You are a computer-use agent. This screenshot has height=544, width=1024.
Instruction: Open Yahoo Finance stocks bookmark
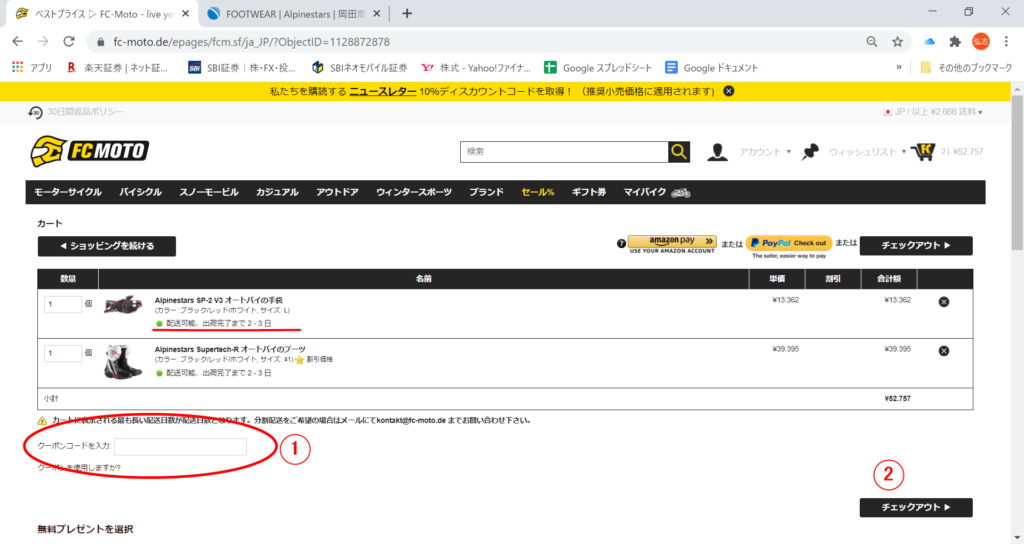pos(476,67)
